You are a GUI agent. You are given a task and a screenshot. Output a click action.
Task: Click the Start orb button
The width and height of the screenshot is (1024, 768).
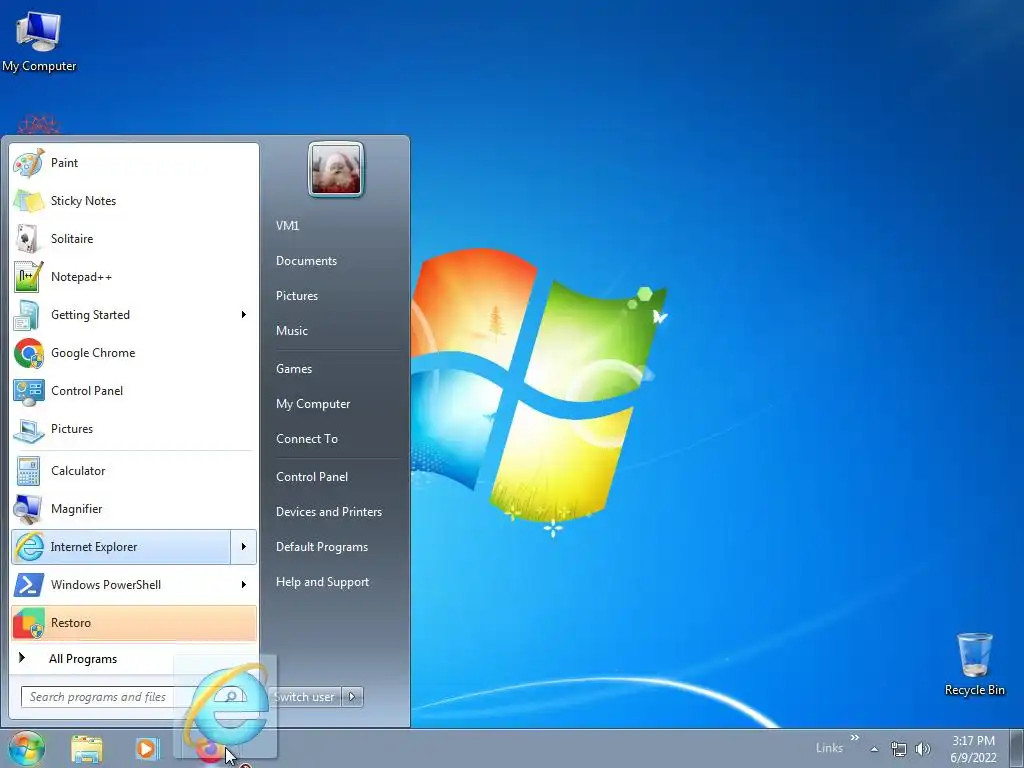pyautogui.click(x=27, y=748)
